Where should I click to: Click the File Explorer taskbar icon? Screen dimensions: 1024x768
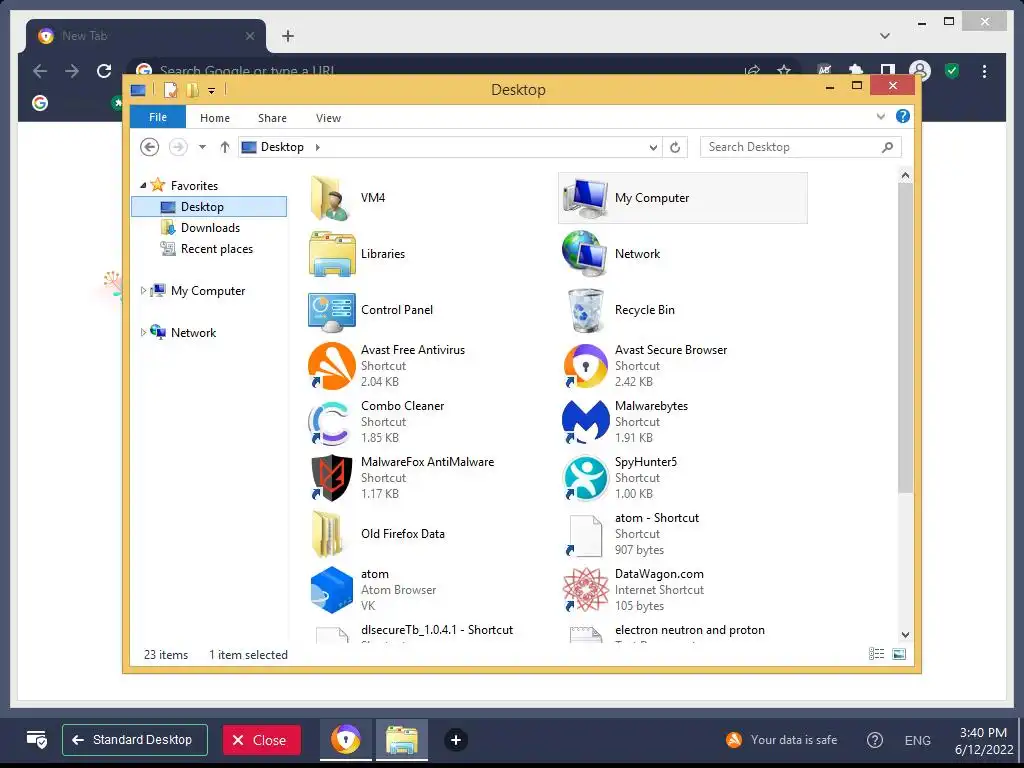pos(402,740)
